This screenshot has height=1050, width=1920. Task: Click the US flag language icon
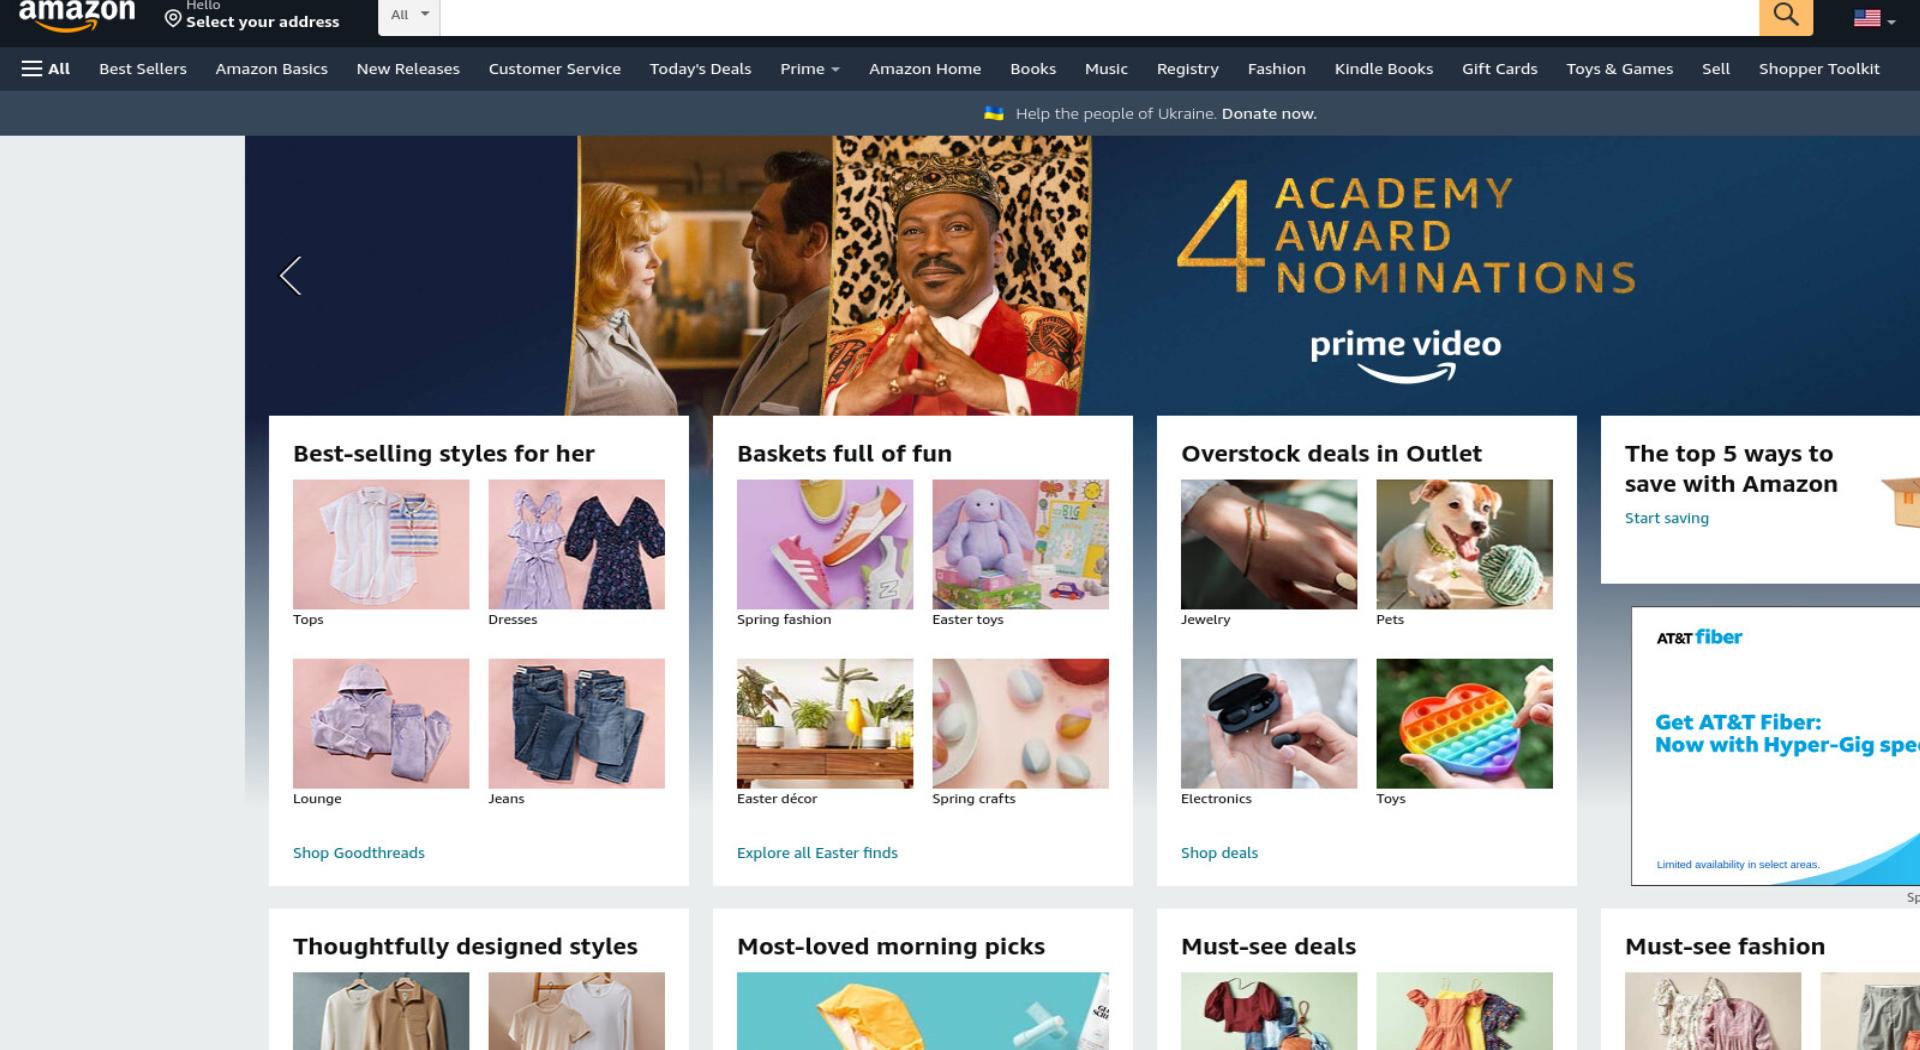1866,18
